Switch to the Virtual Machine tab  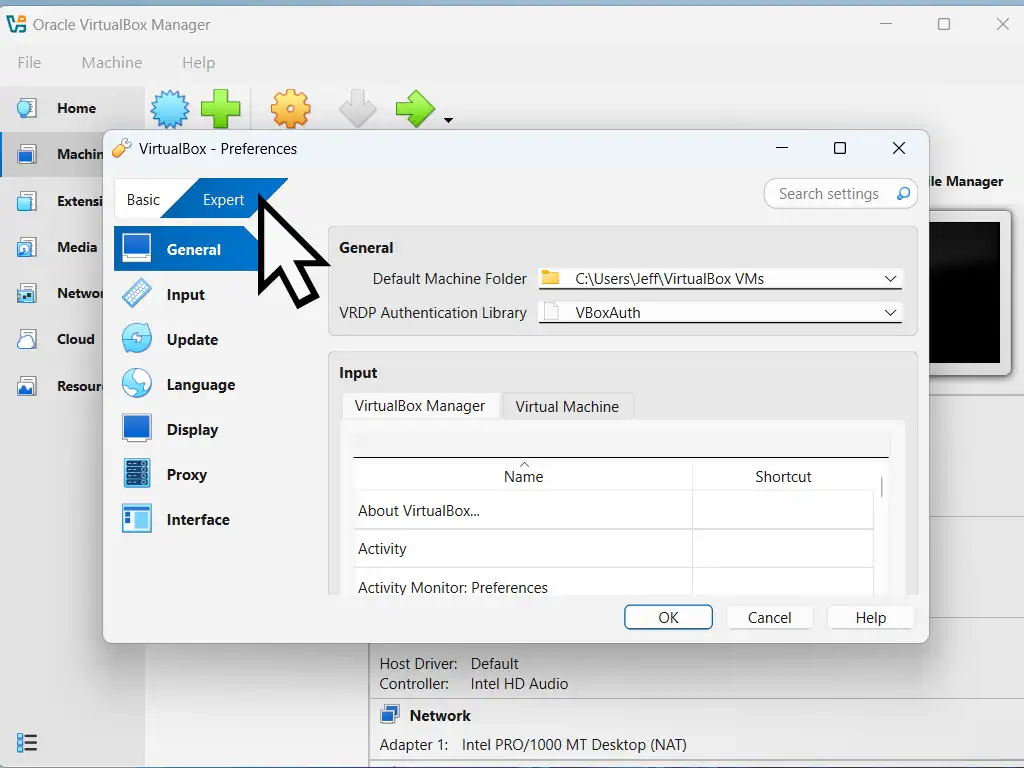[x=567, y=407]
